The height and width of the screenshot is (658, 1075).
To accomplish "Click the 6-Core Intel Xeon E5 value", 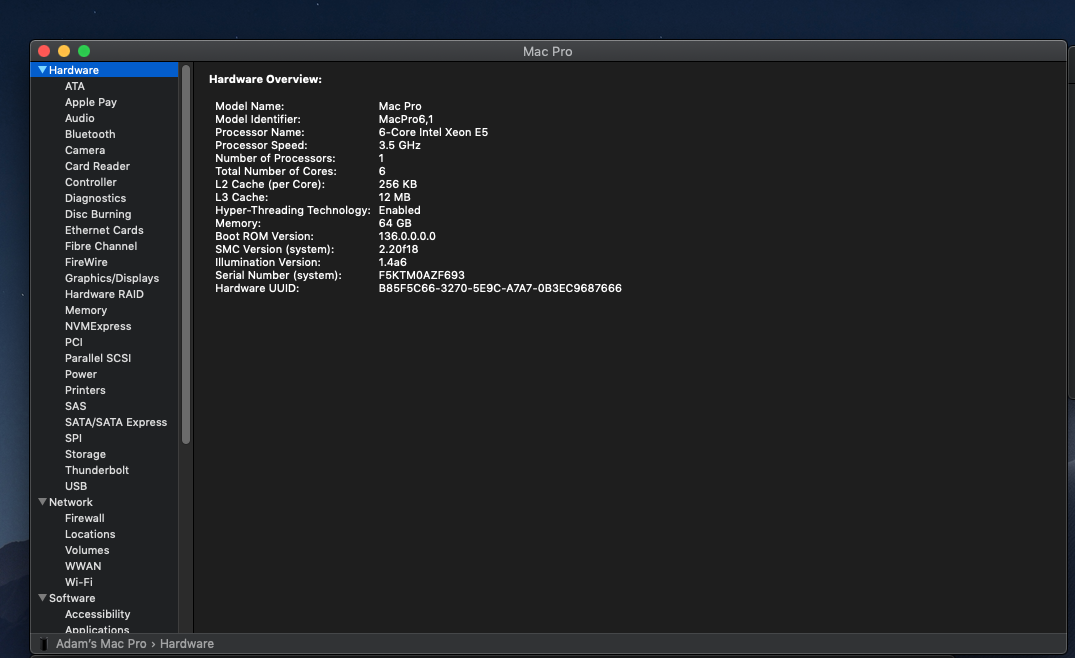I will coord(433,132).
